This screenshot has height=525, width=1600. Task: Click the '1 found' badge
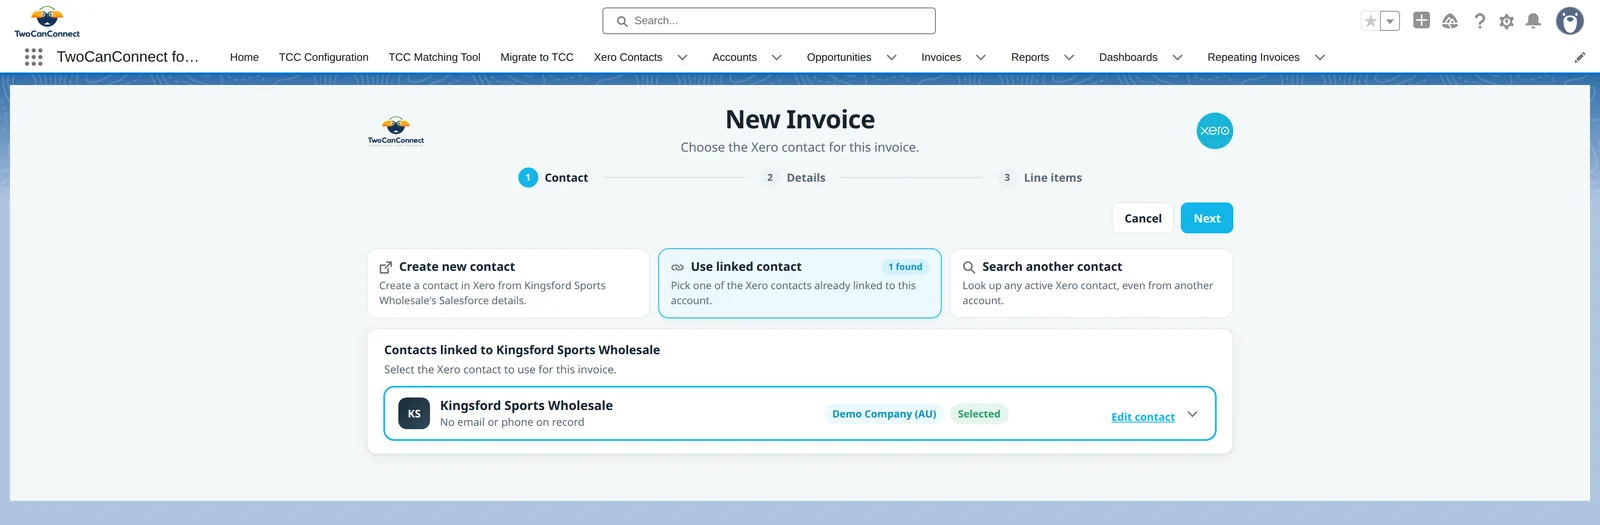pyautogui.click(x=905, y=267)
